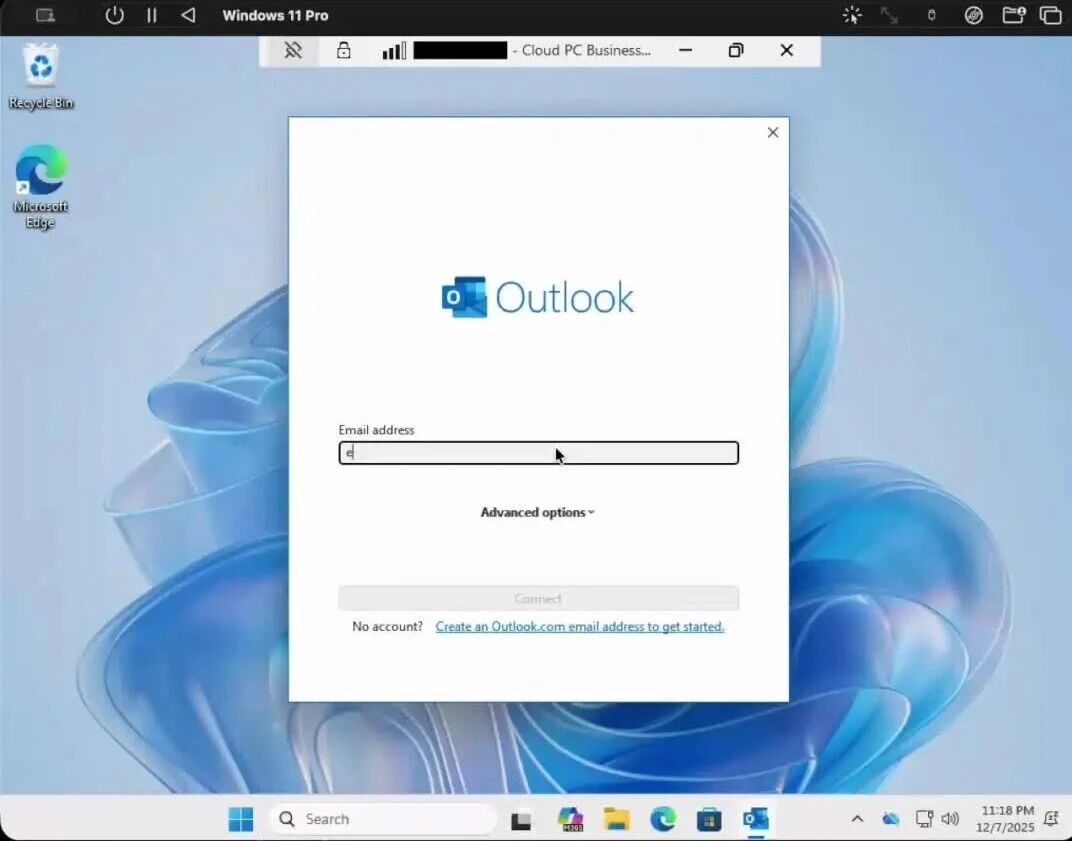
Task: Open the notification bell in the taskbar
Action: pyautogui.click(x=1051, y=818)
